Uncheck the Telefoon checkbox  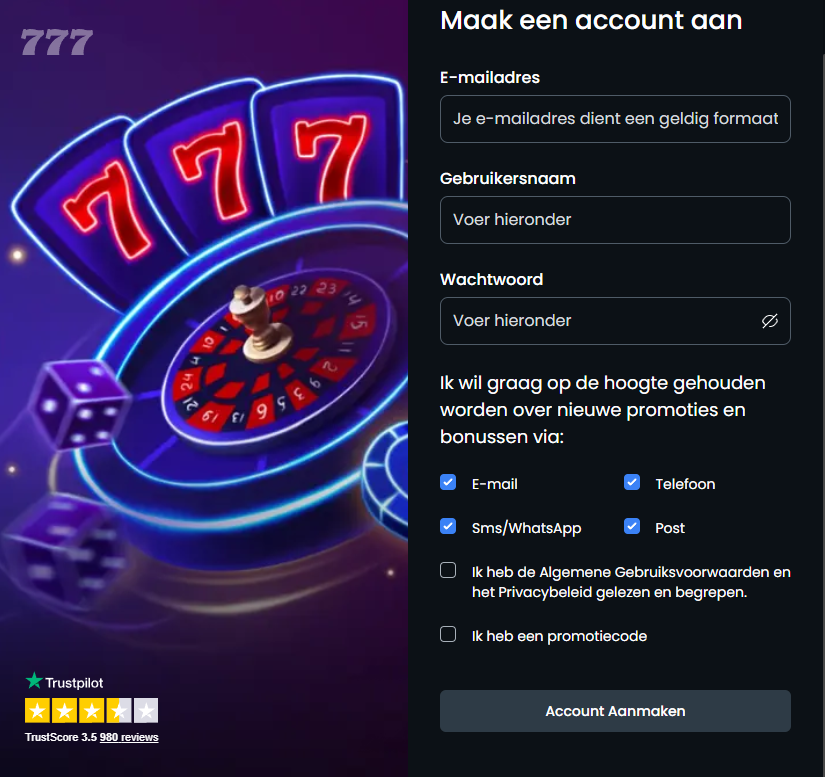[632, 482]
